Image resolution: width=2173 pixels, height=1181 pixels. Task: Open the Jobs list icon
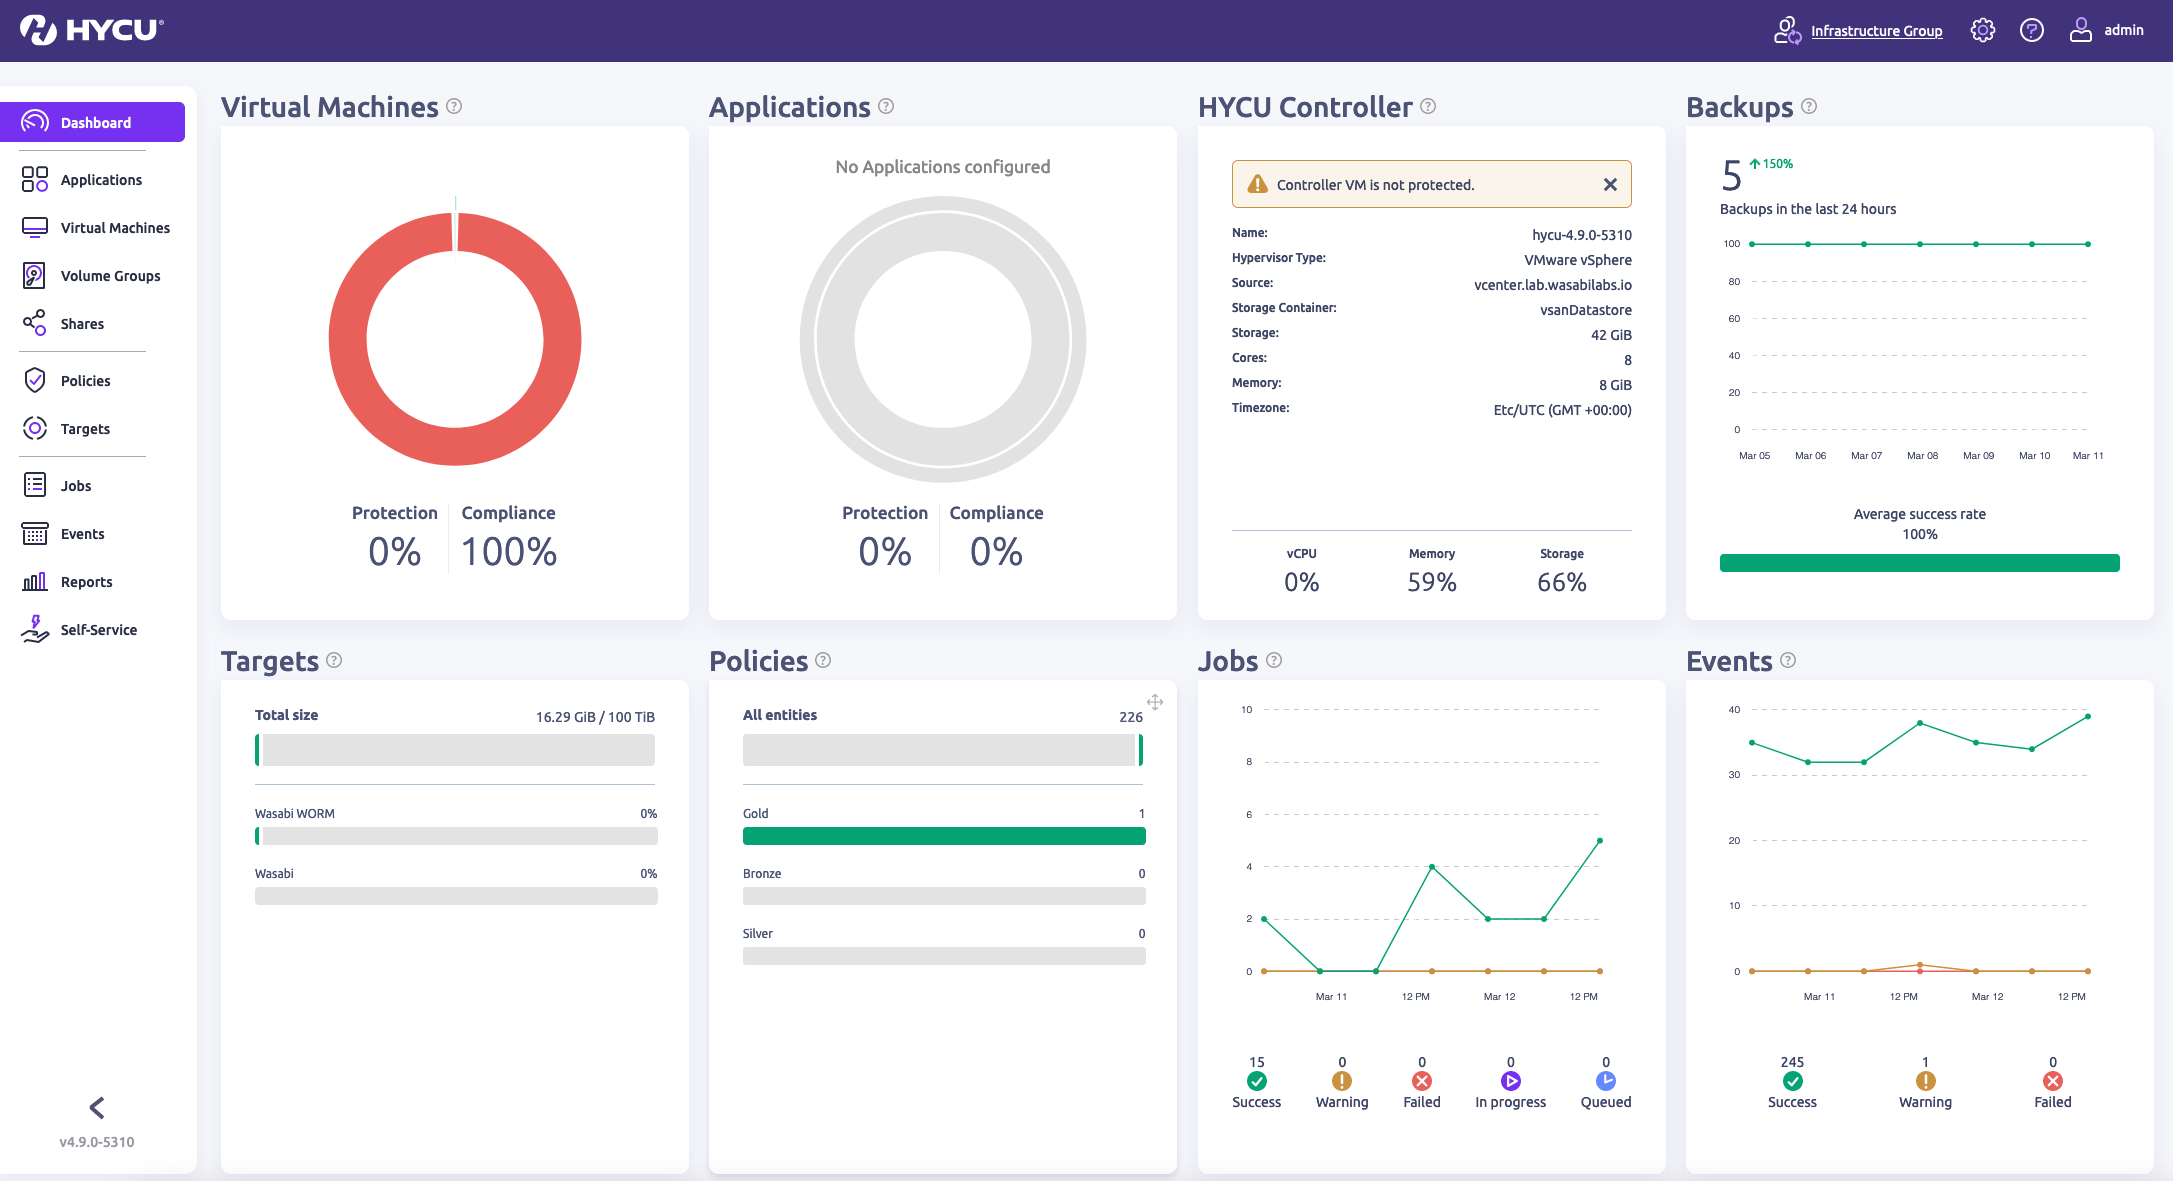(34, 485)
